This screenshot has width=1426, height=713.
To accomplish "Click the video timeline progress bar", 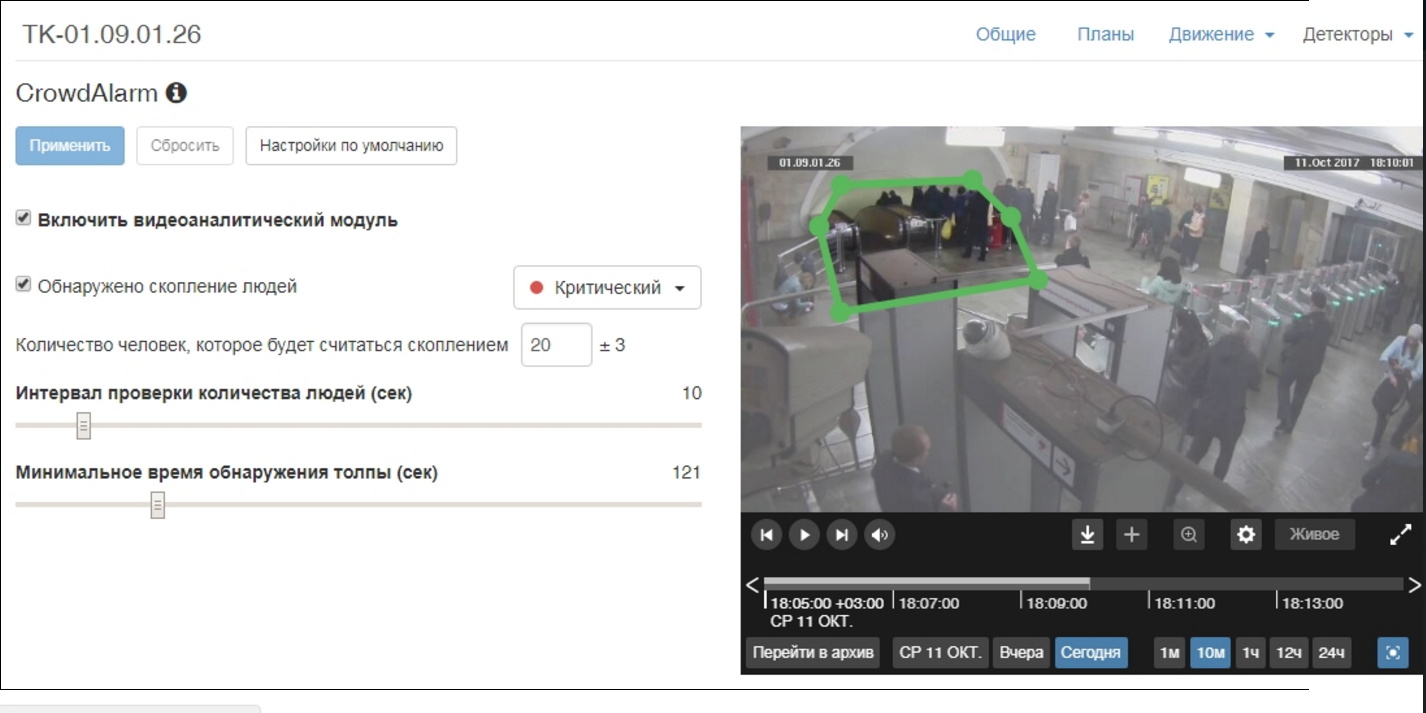I will [1084, 583].
